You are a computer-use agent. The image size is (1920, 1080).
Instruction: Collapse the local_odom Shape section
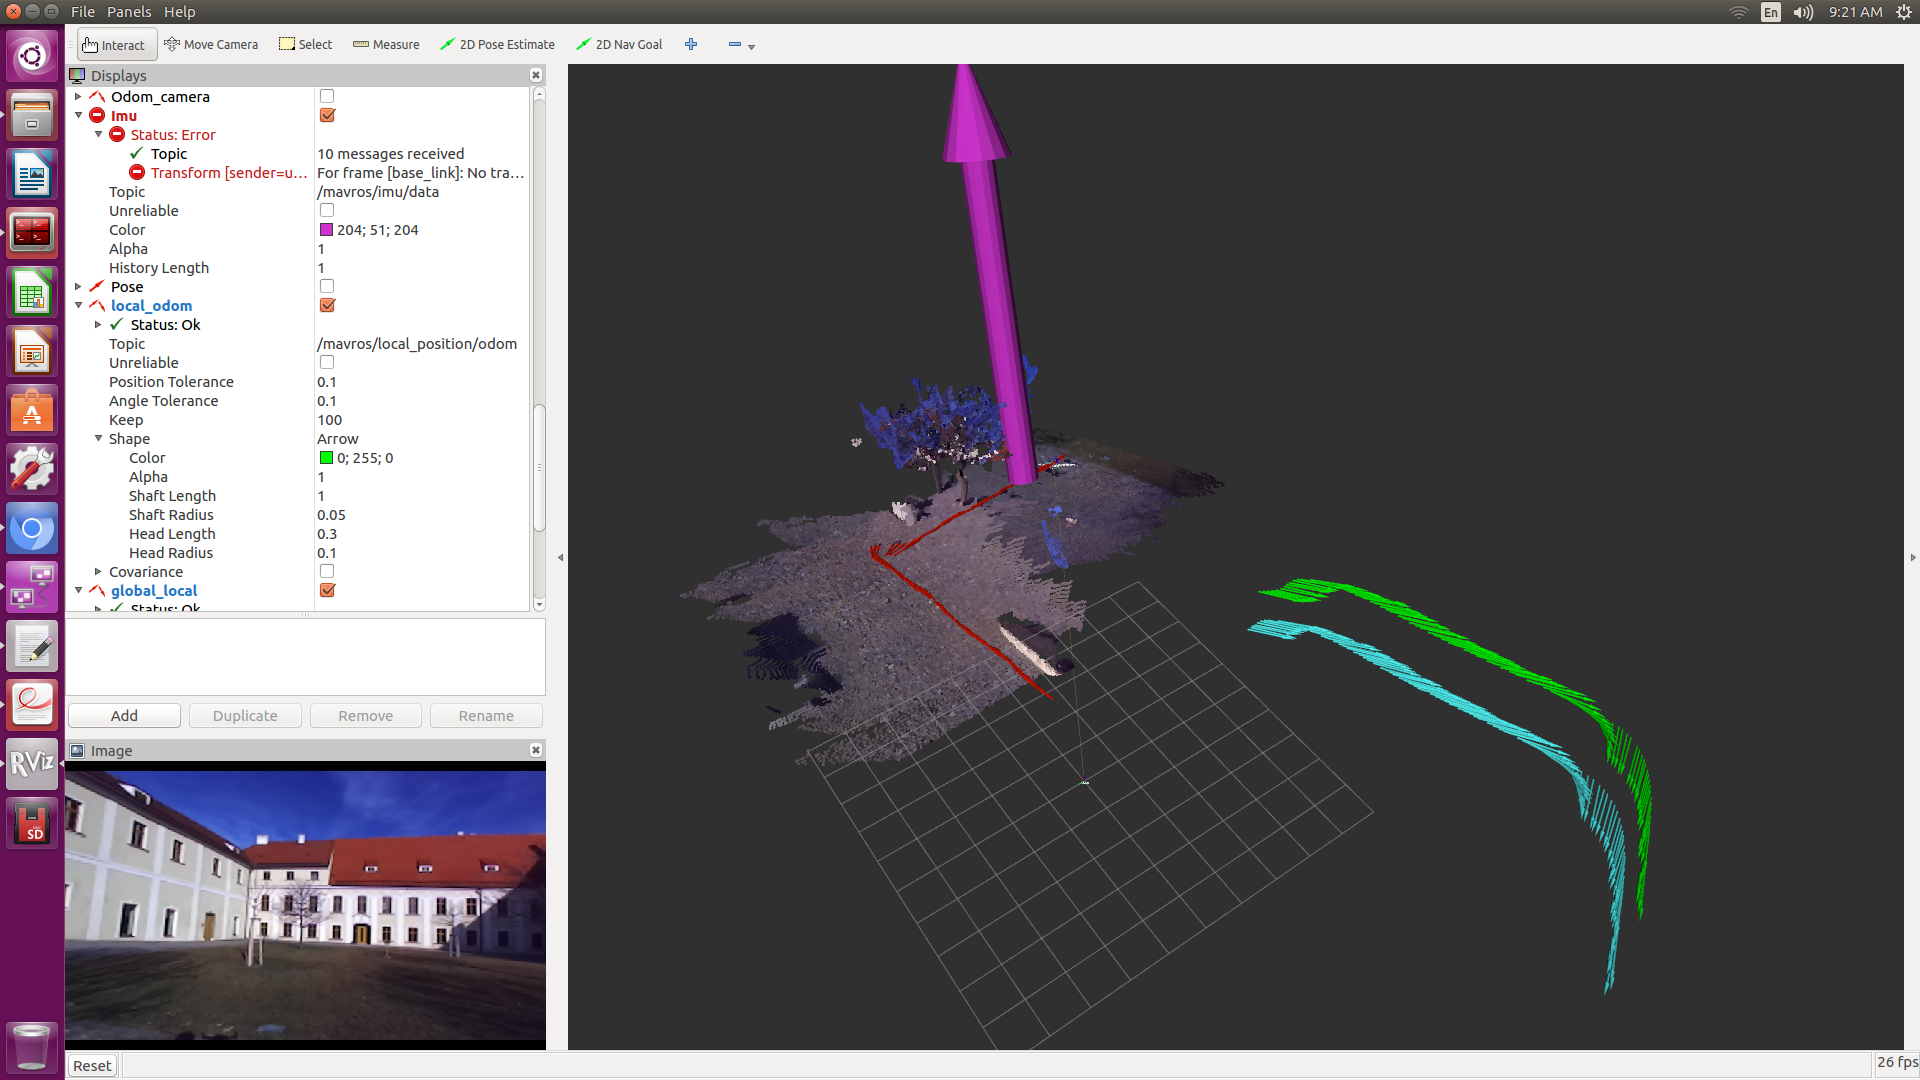[98, 439]
